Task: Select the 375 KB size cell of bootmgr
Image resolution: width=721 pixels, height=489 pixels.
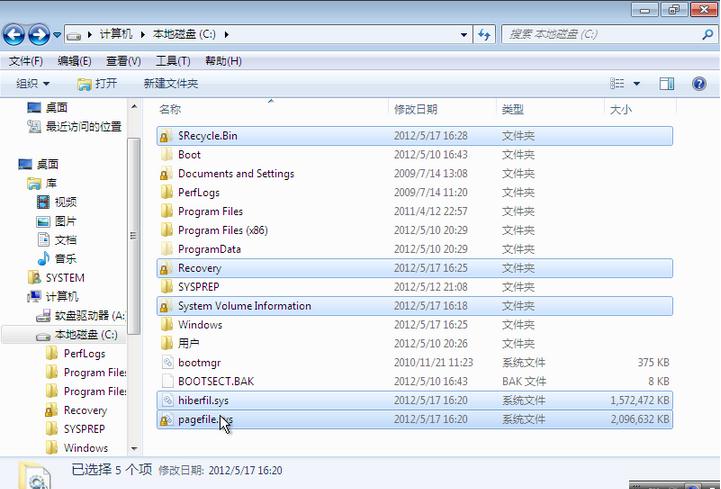Action: pos(653,362)
